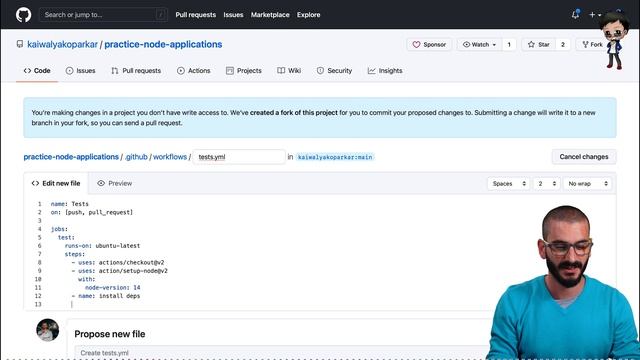Click line 2 'on: [push, pull_request]'
The width and height of the screenshot is (640, 360).
pyautogui.click(x=92, y=212)
